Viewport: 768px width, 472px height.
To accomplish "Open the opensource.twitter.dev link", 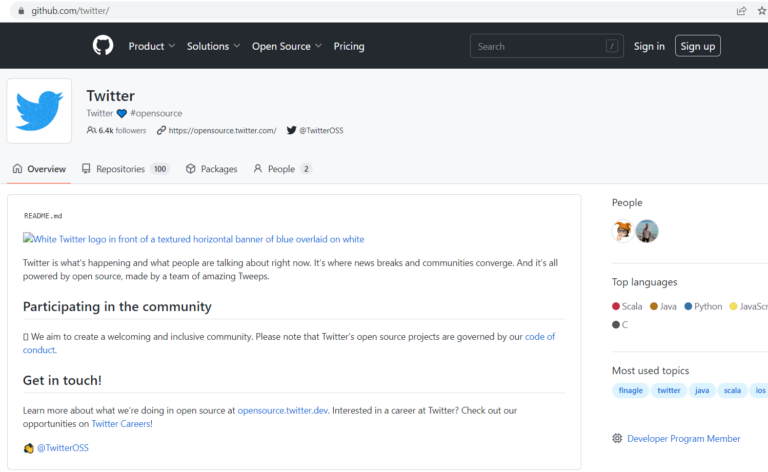I will pos(283,410).
